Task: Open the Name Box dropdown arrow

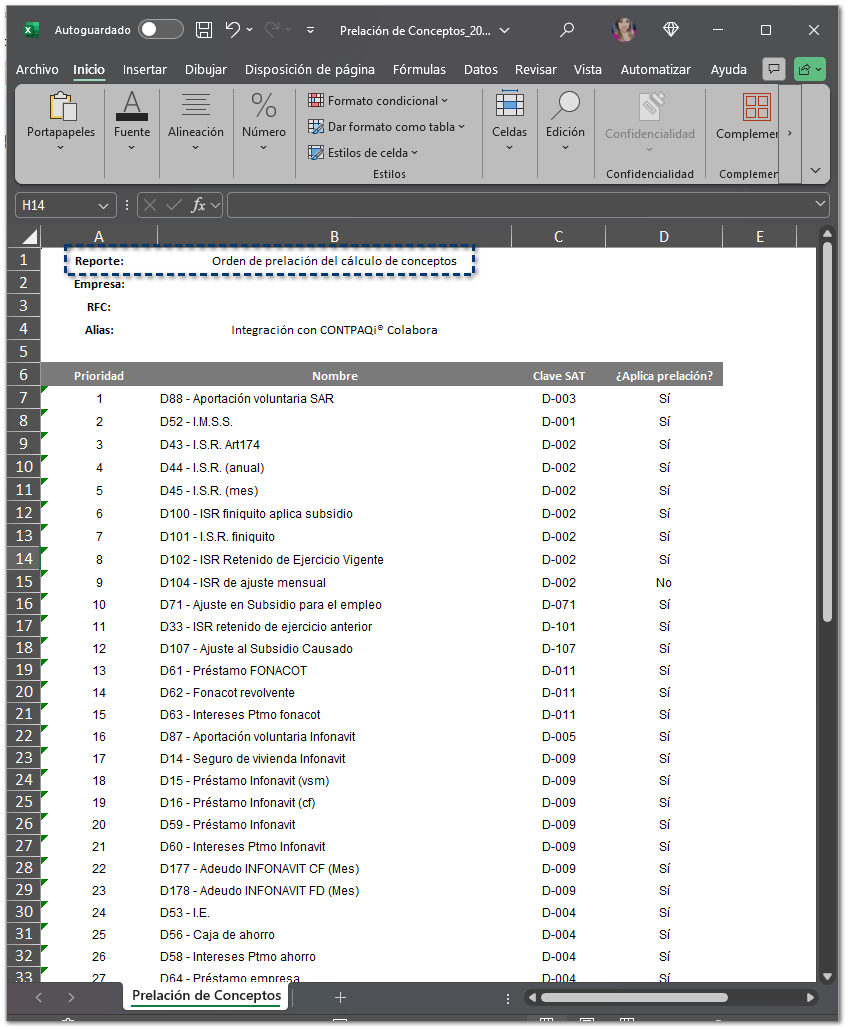Action: coord(103,205)
